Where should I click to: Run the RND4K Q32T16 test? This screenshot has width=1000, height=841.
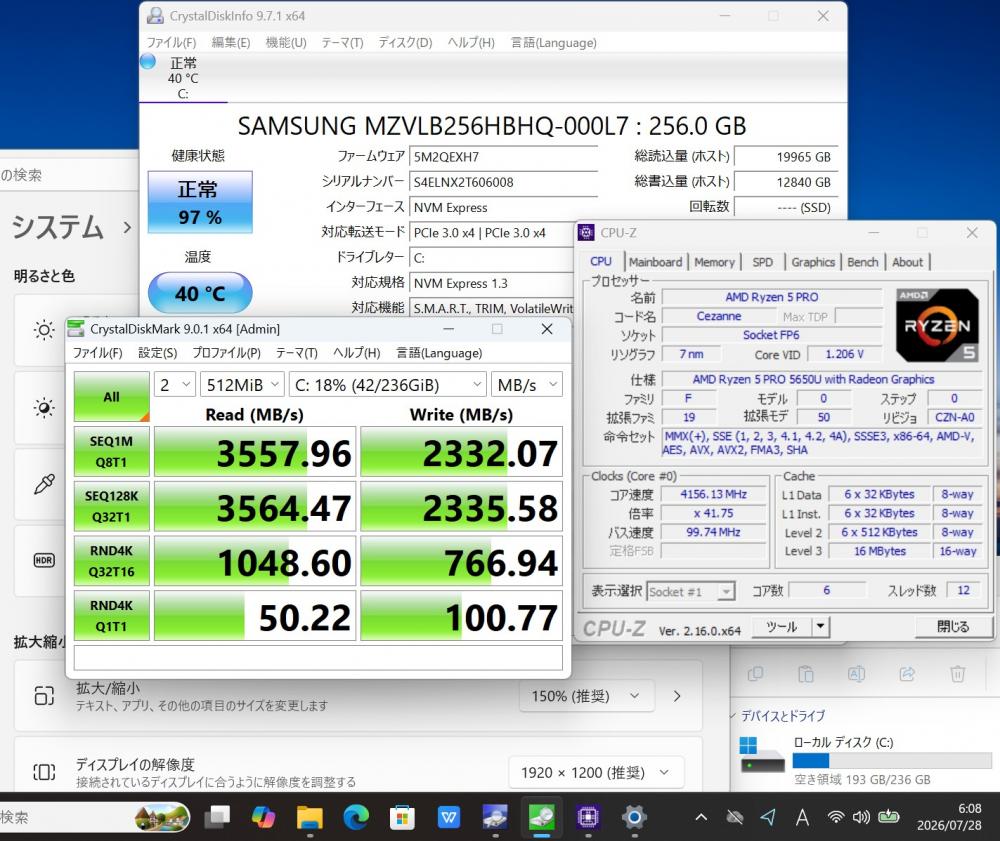(x=112, y=561)
